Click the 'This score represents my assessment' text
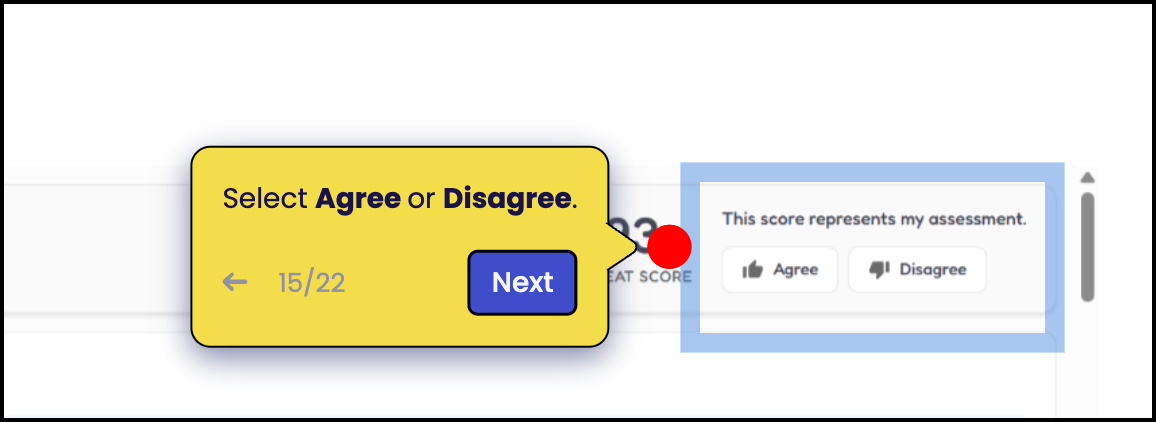Image resolution: width=1156 pixels, height=422 pixels. pos(874,219)
